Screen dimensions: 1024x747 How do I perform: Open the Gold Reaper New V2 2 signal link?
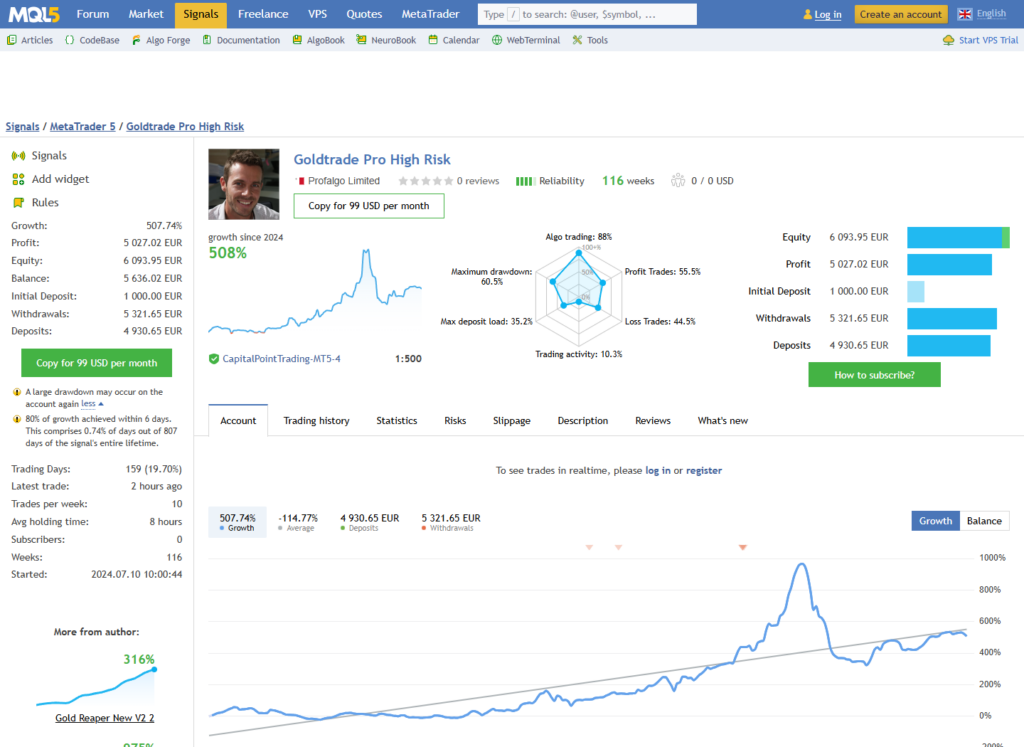(104, 718)
